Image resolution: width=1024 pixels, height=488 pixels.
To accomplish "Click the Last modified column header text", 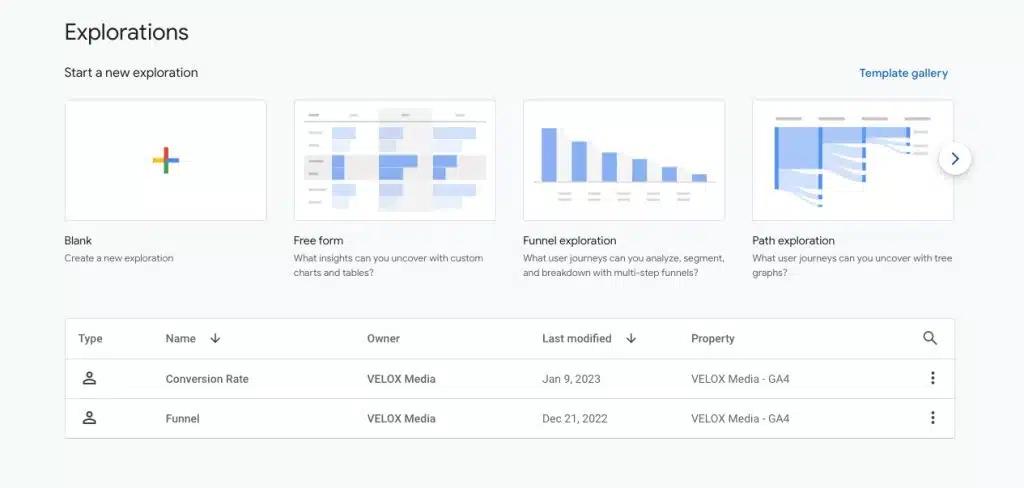I will [x=576, y=339].
